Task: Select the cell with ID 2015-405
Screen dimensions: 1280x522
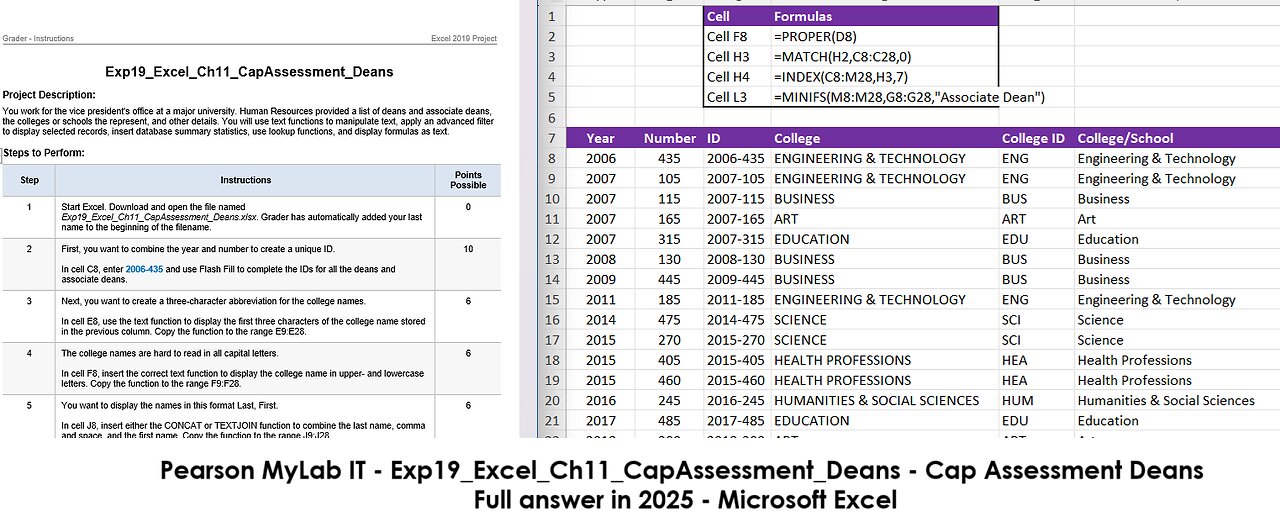Action: tap(737, 360)
